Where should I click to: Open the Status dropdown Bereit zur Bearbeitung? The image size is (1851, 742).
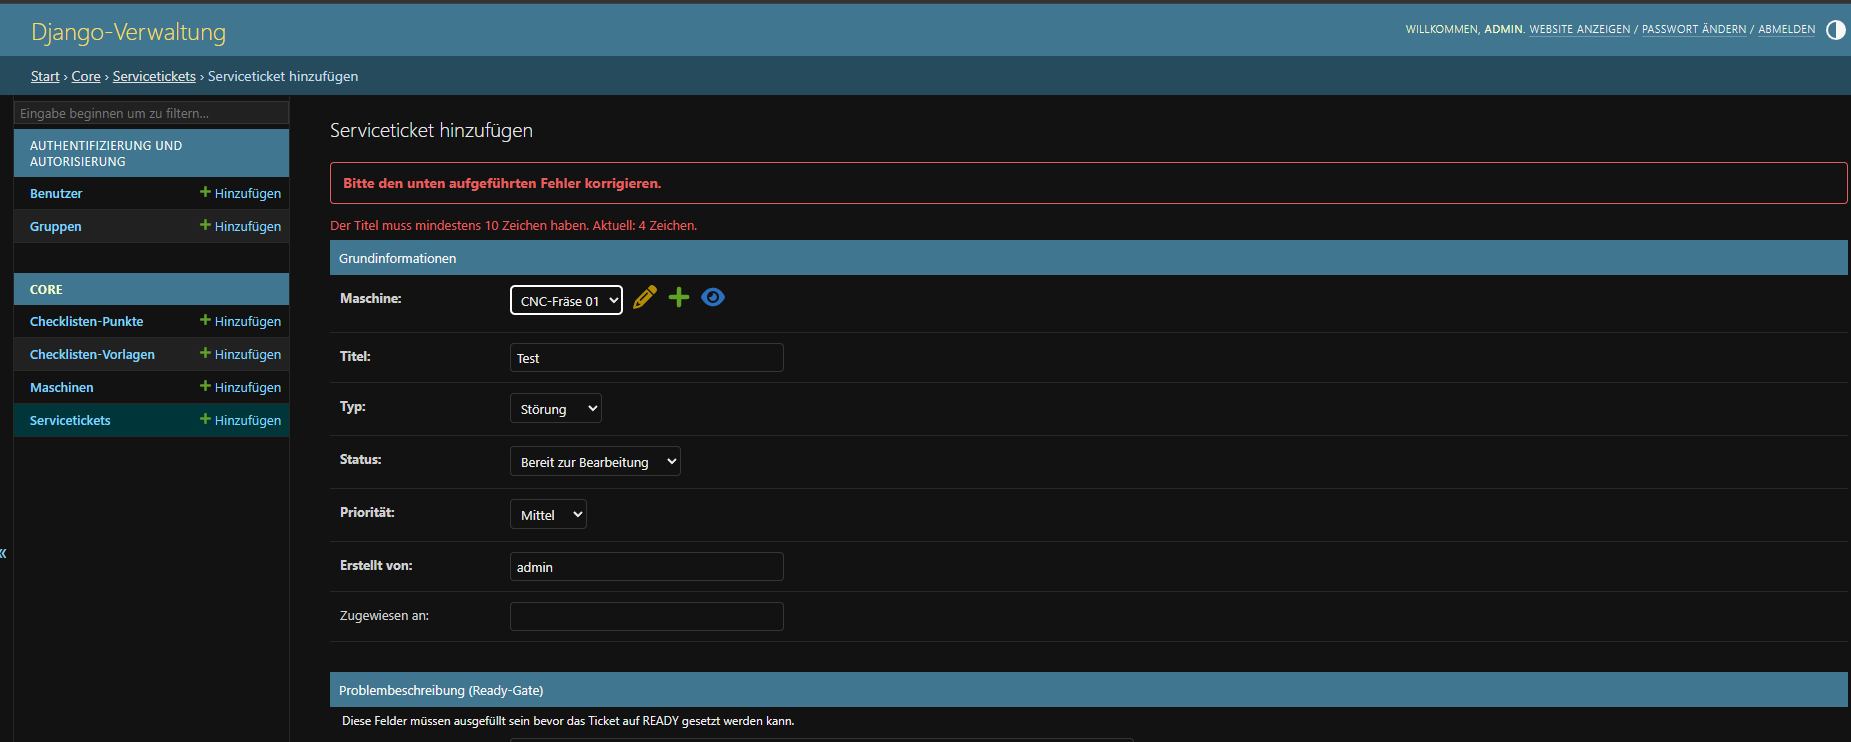point(595,461)
